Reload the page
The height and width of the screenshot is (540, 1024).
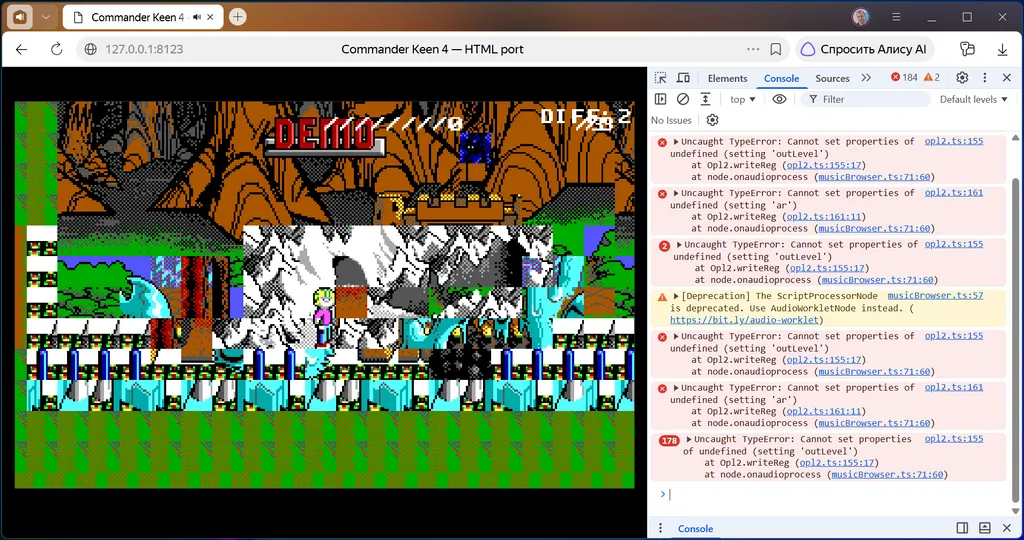(57, 49)
